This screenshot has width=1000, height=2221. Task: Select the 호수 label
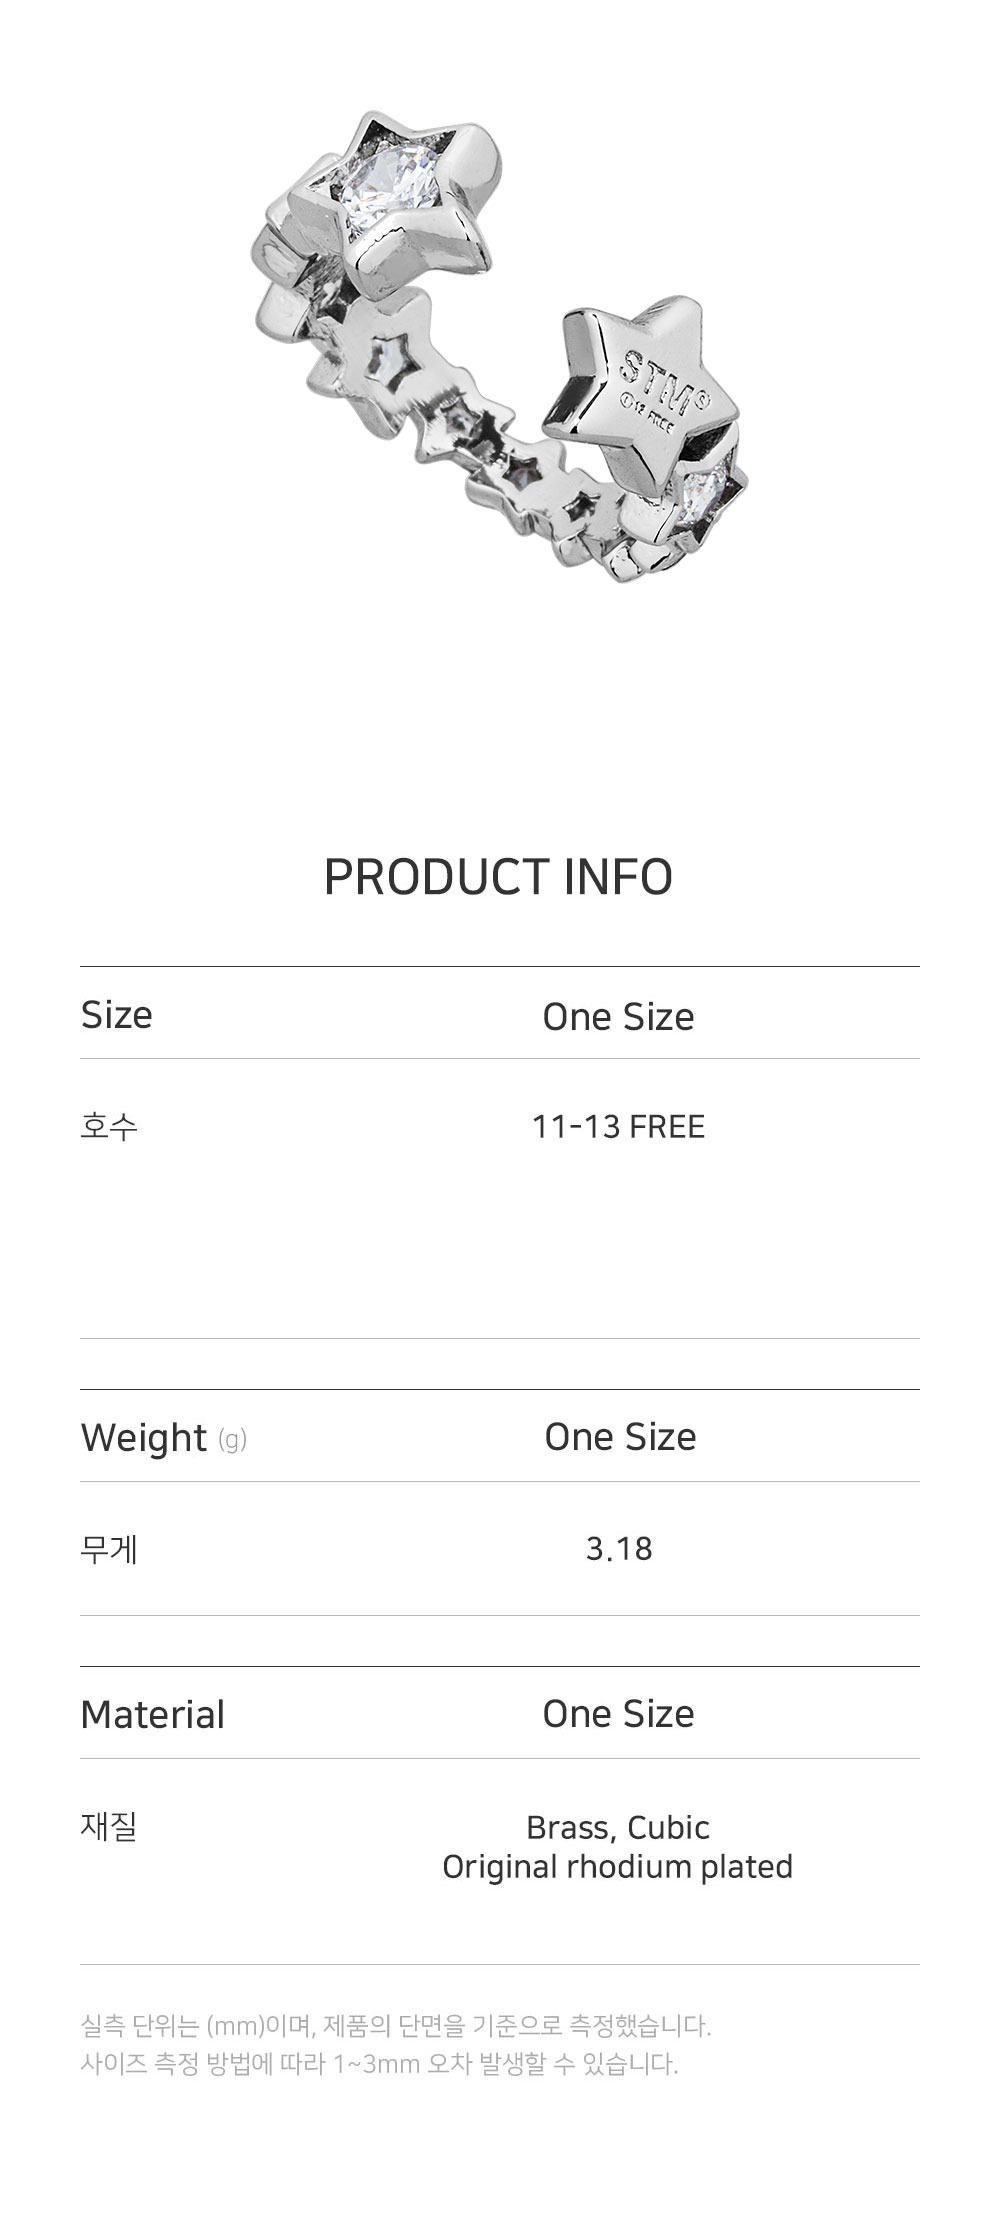pyautogui.click(x=109, y=1126)
